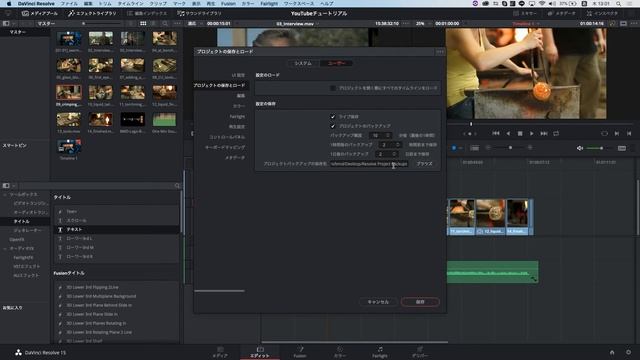Open the Media Pool panel button
Viewport: 640px width, 360px height.
[x=40, y=13]
